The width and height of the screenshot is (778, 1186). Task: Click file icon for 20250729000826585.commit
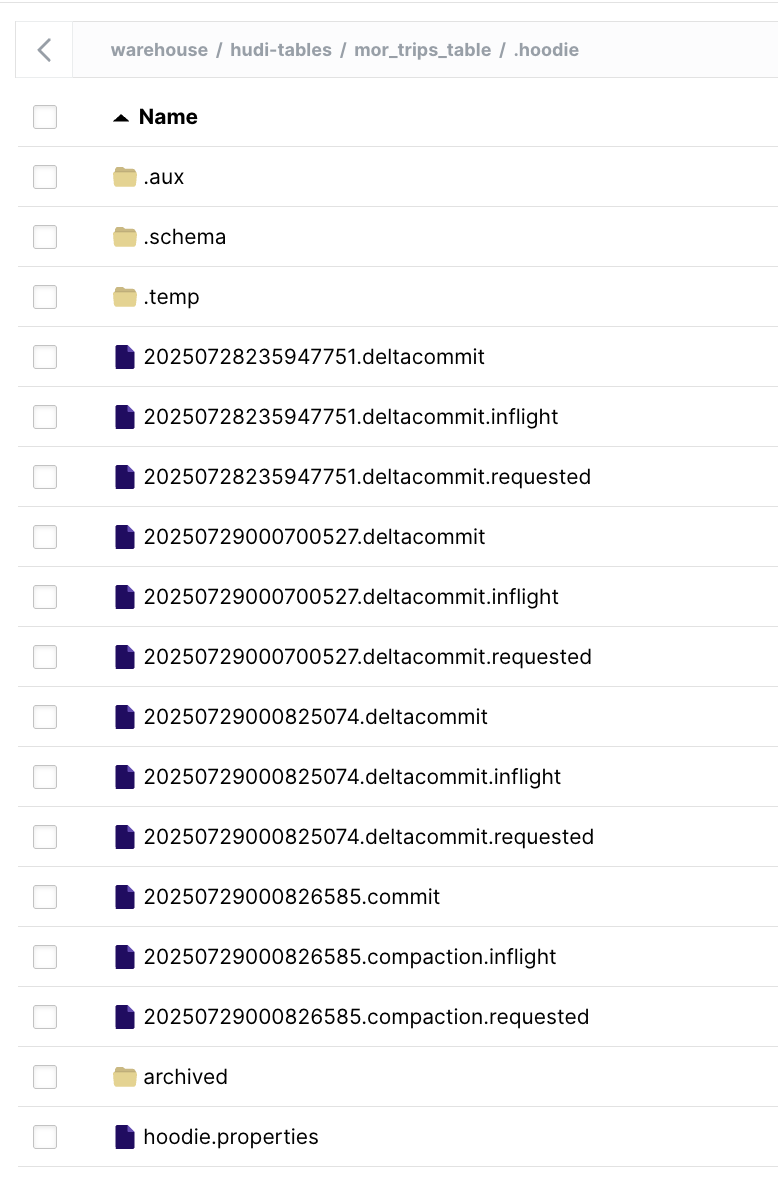click(x=125, y=897)
